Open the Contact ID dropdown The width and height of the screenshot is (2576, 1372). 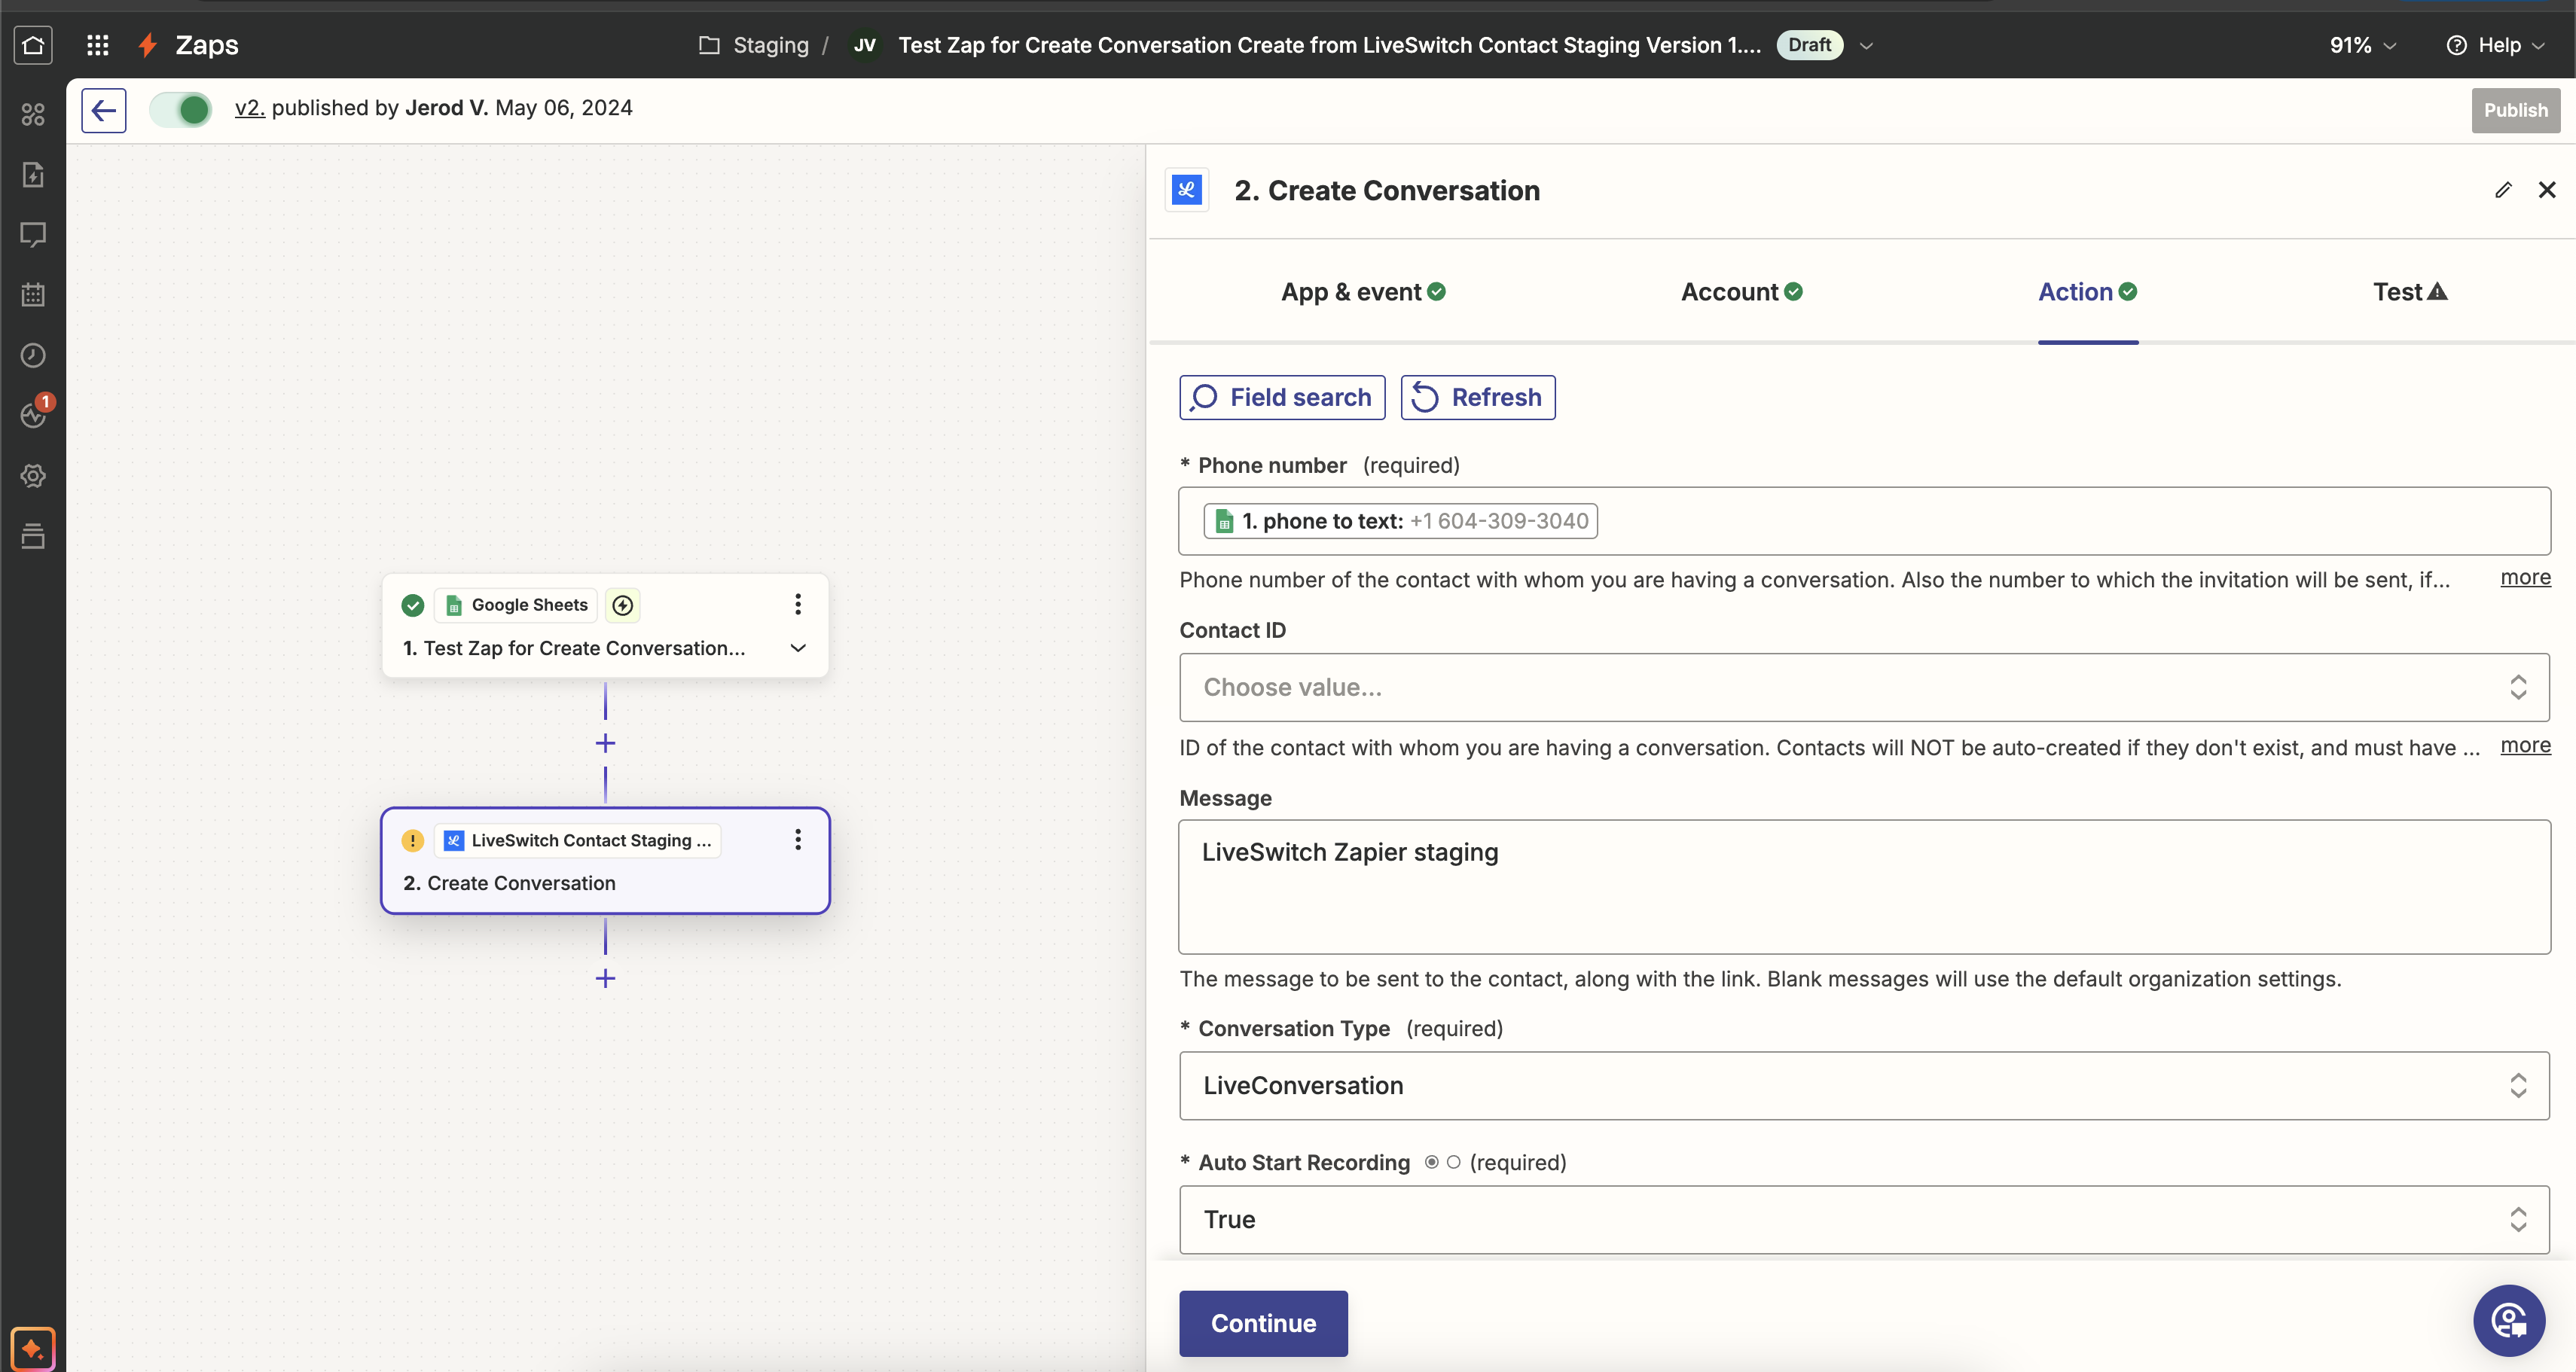1864,687
